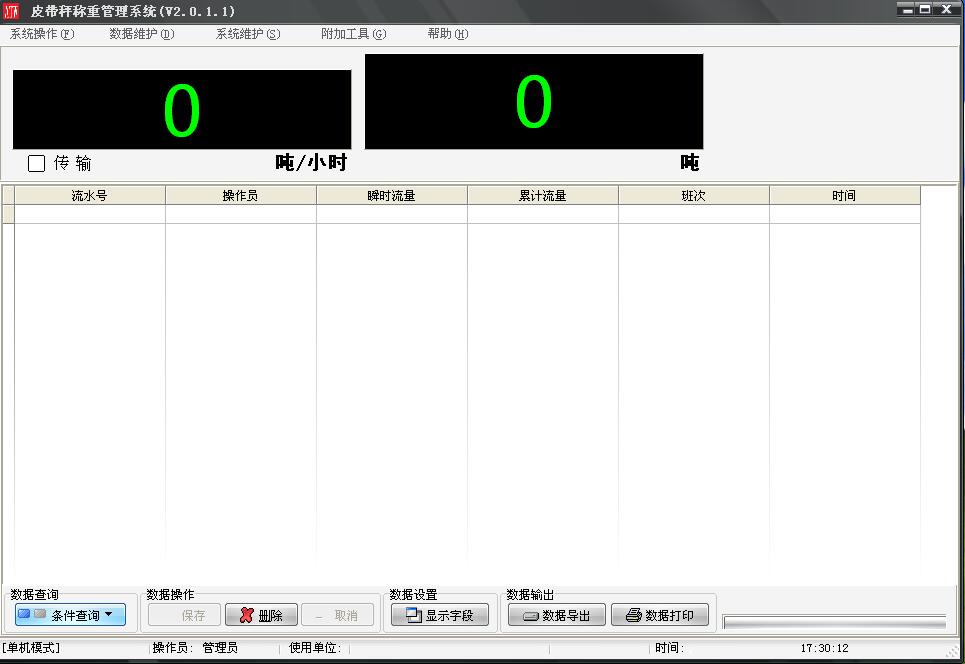This screenshot has height=664, width=965.
Task: Click the red X delete (删除) button
Action: point(261,615)
